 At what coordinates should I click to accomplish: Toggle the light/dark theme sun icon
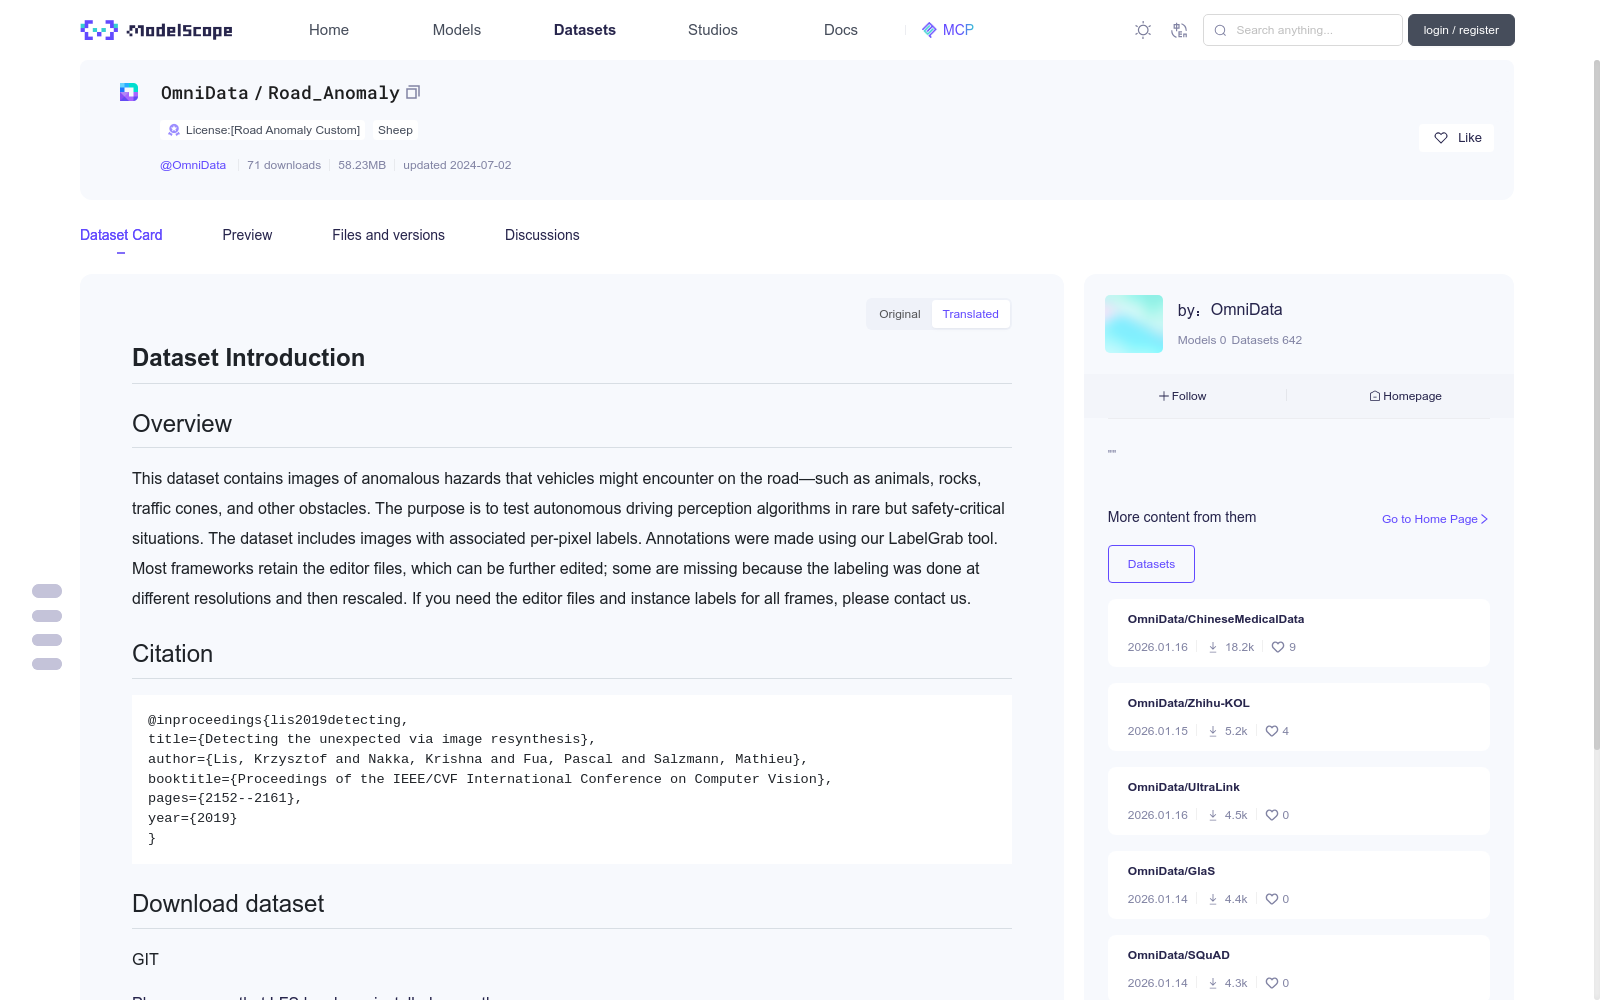pyautogui.click(x=1143, y=30)
